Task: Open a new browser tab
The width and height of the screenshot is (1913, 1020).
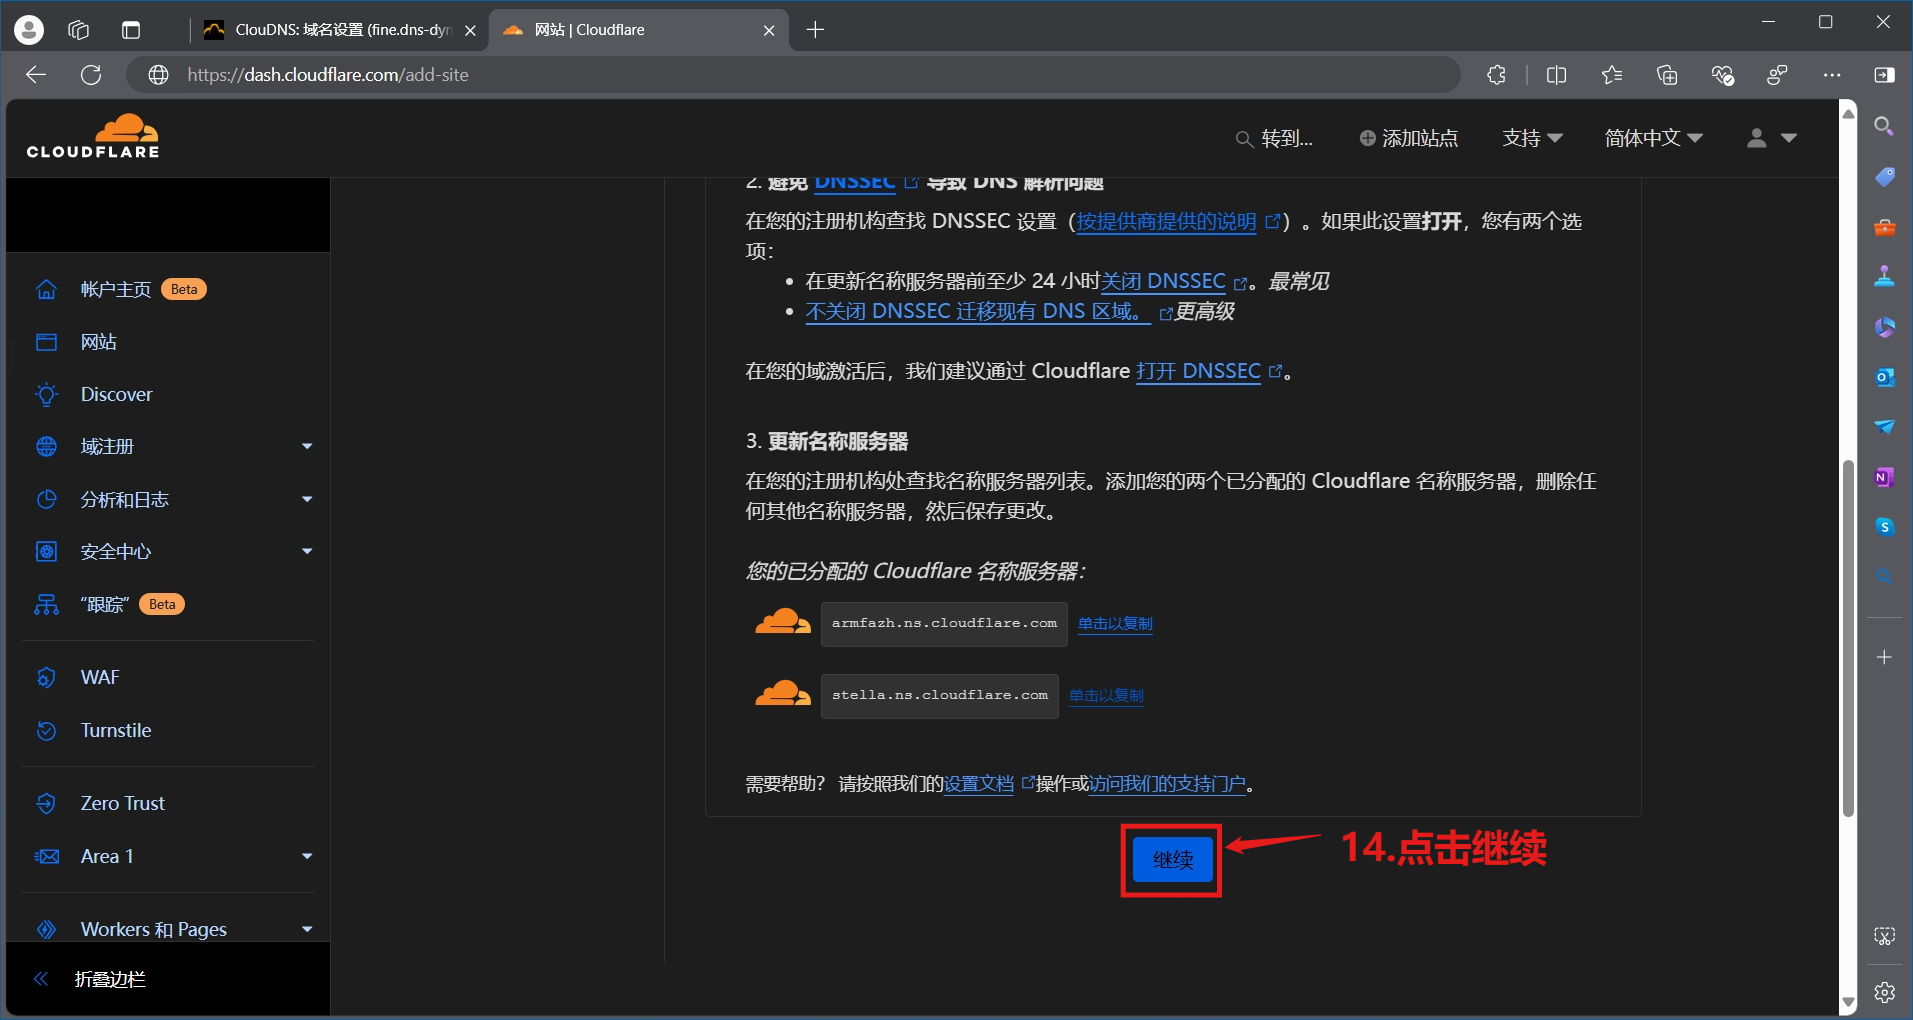Action: pos(815,30)
